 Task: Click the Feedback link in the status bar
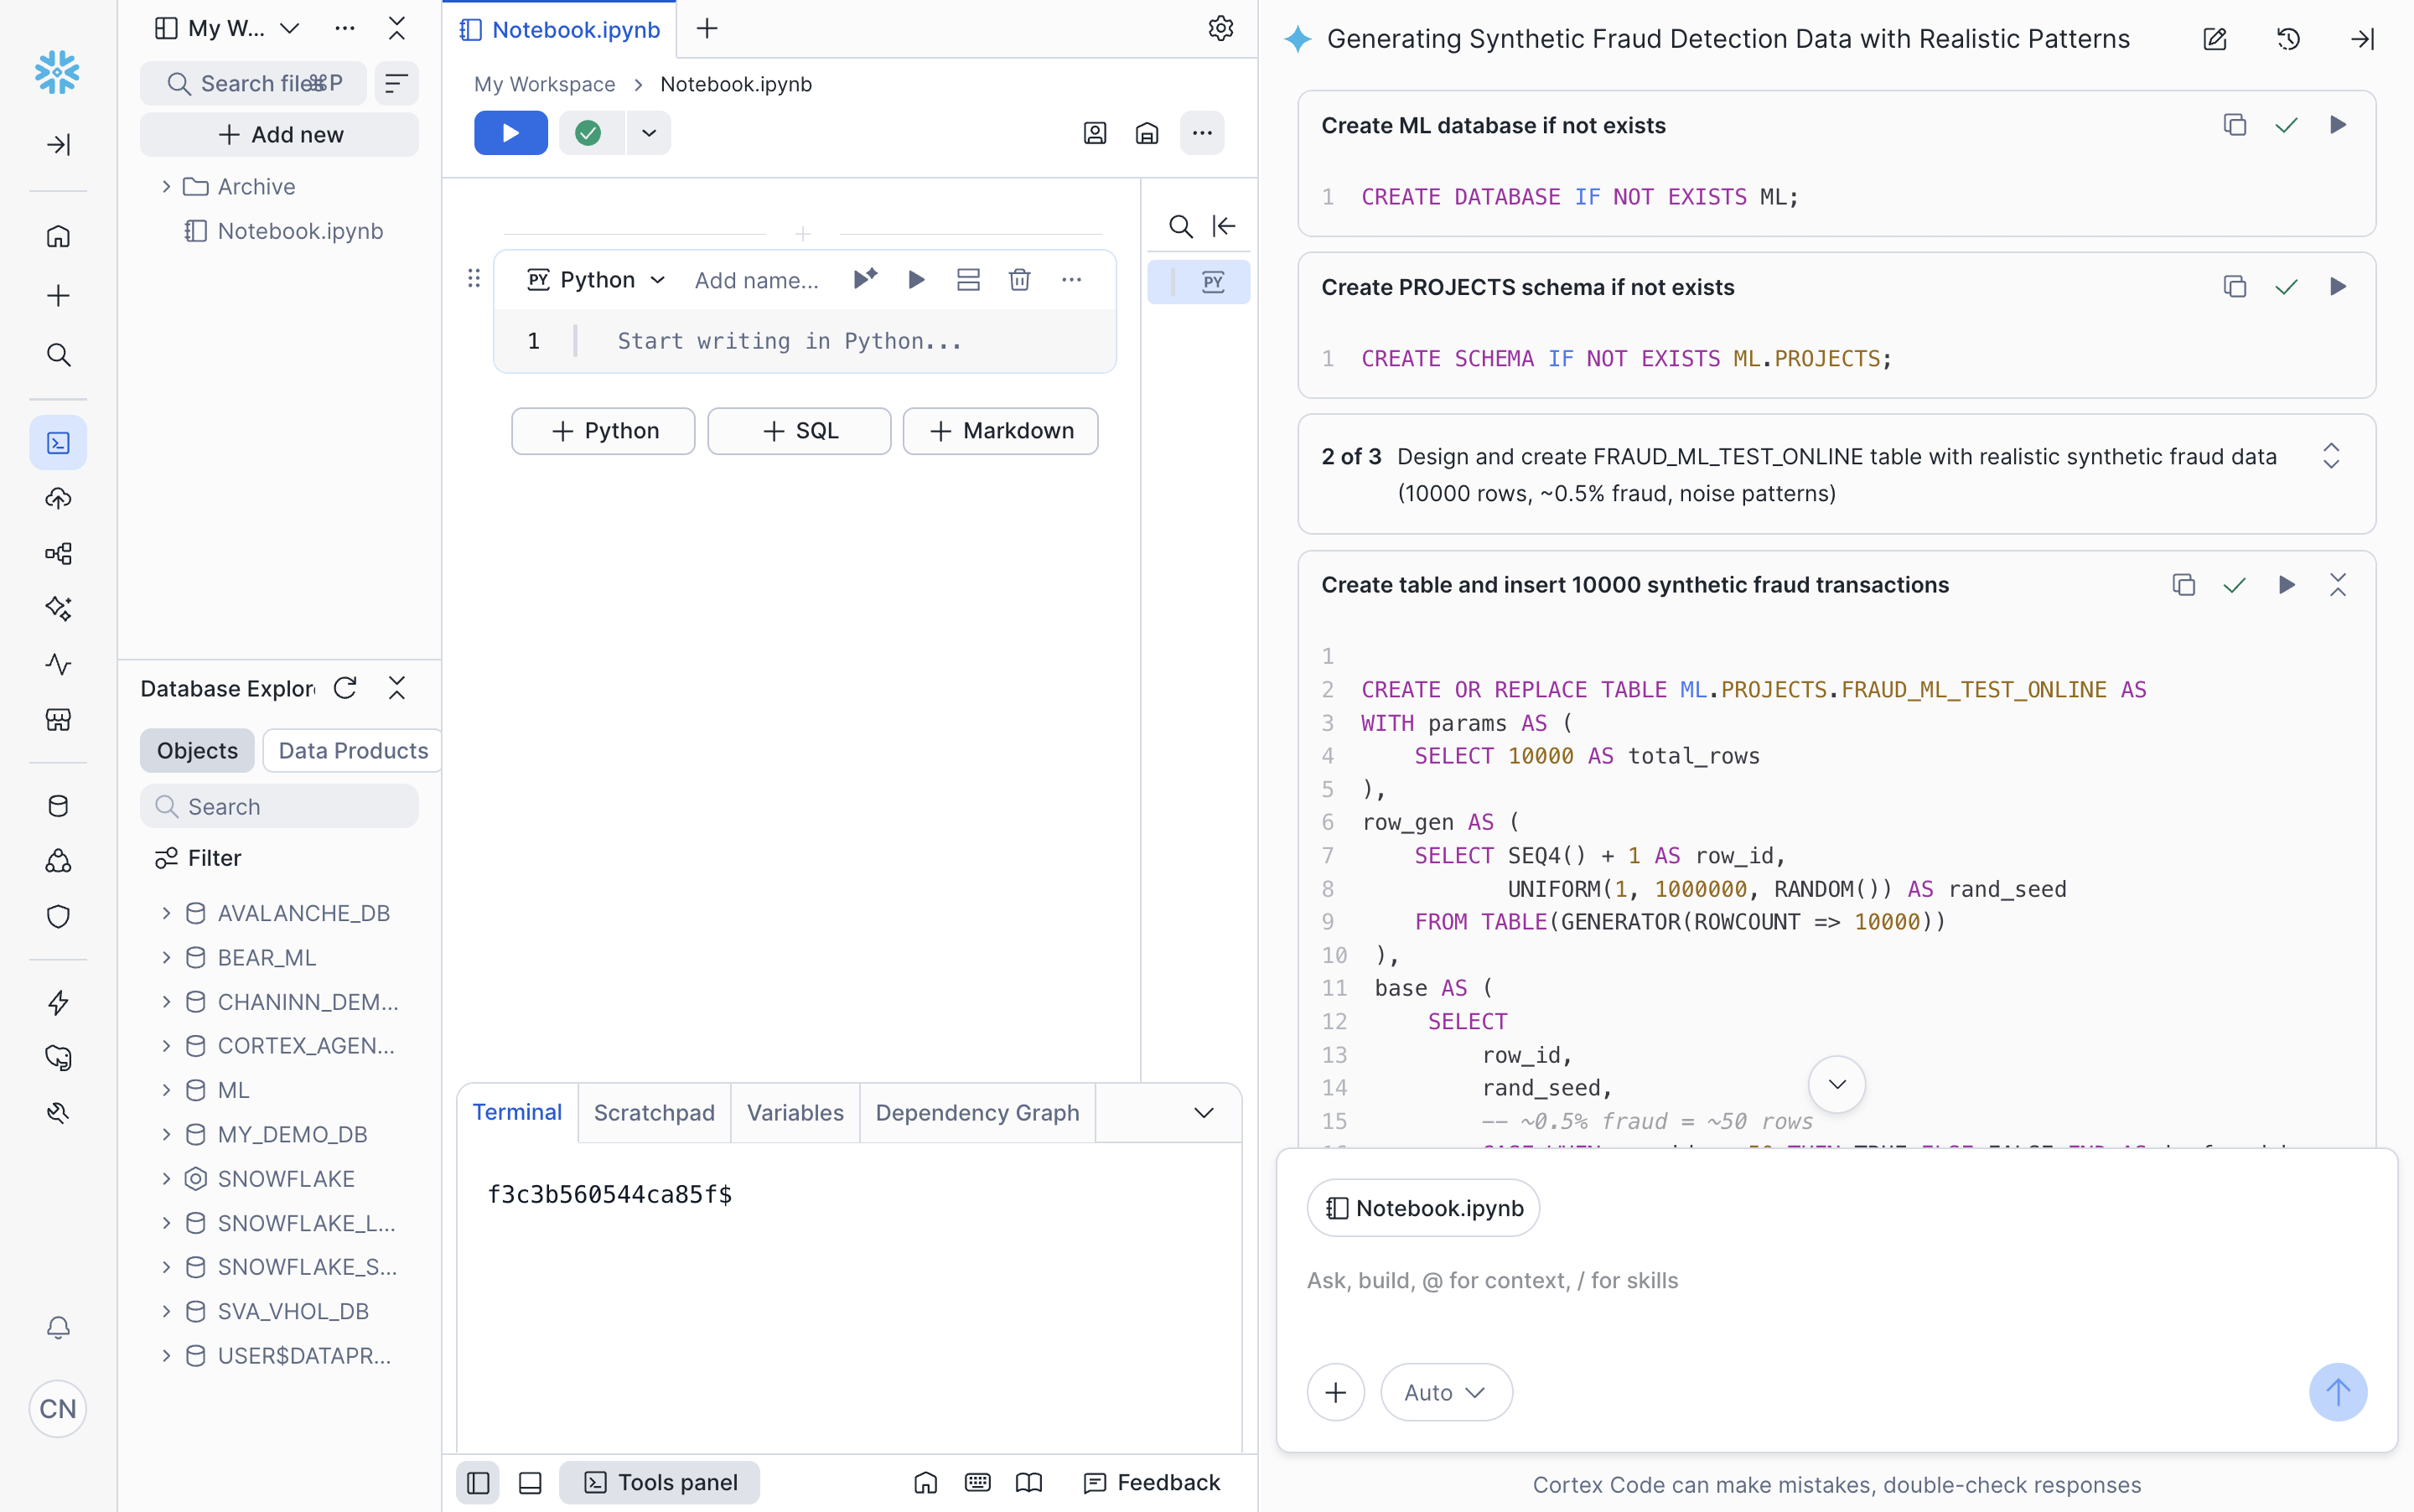click(1150, 1482)
